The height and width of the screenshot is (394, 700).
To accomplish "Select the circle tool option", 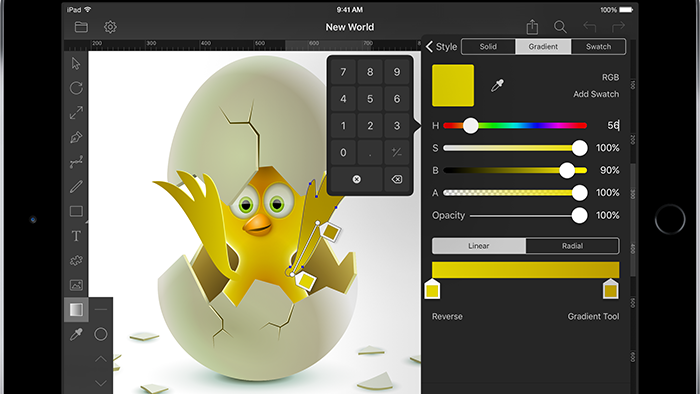I will (x=100, y=334).
